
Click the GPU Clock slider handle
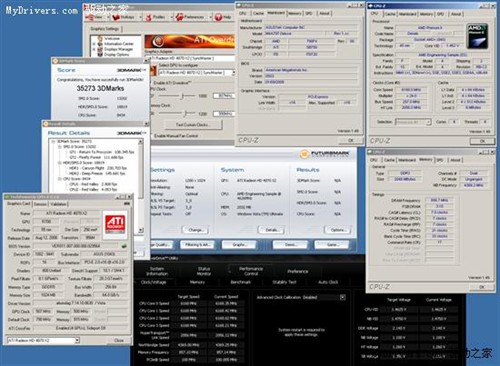[x=182, y=96]
